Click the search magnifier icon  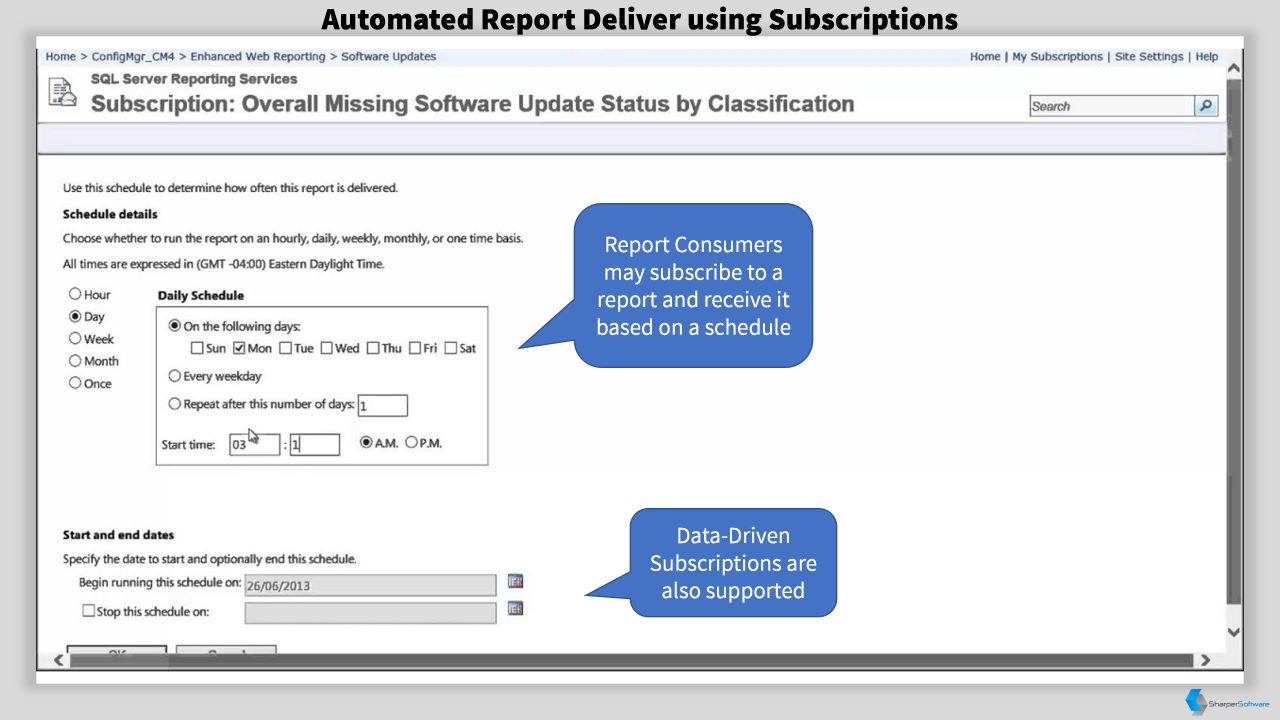1206,106
